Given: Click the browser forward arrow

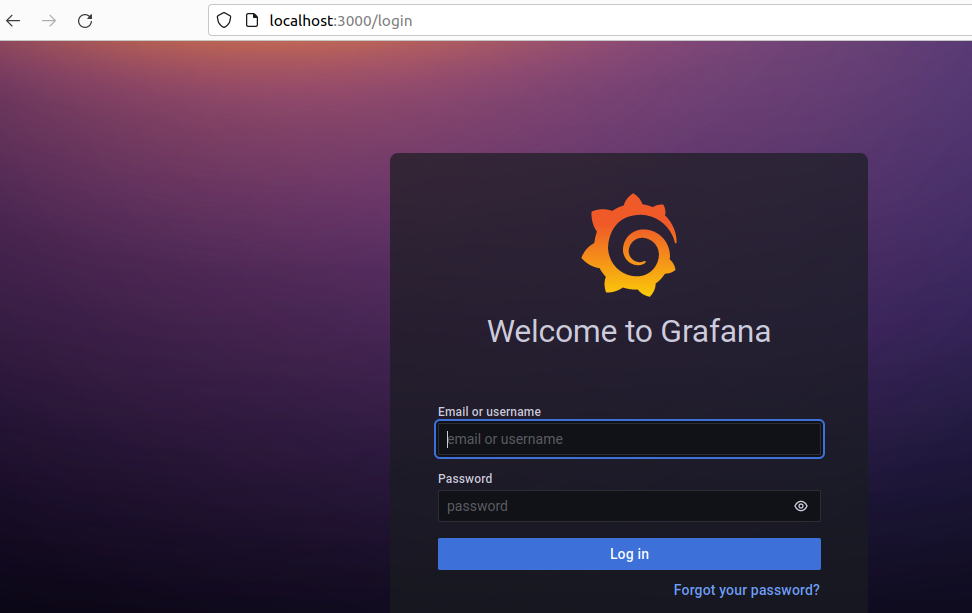Looking at the screenshot, I should [49, 20].
